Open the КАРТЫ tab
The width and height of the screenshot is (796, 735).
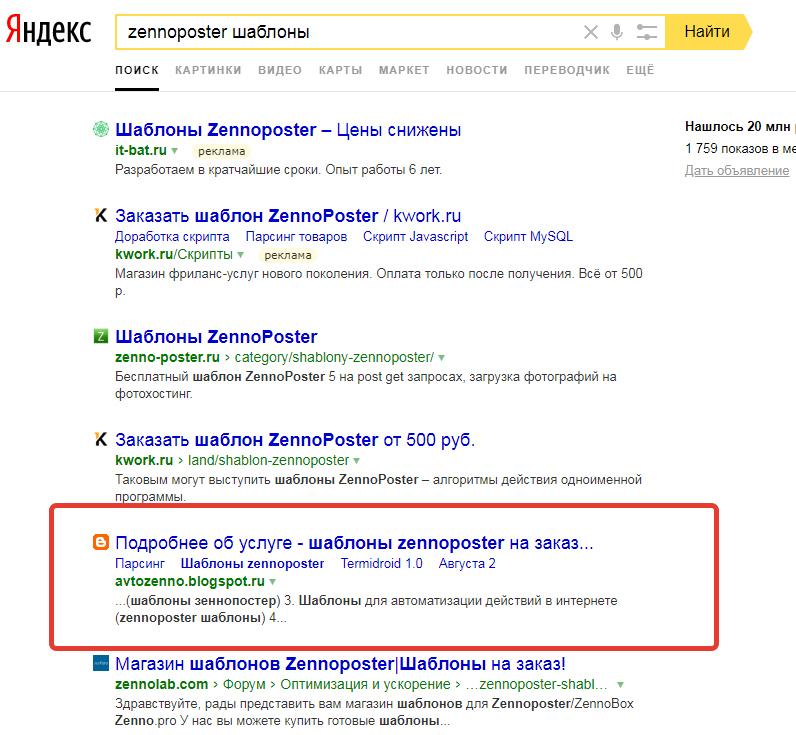click(x=341, y=70)
